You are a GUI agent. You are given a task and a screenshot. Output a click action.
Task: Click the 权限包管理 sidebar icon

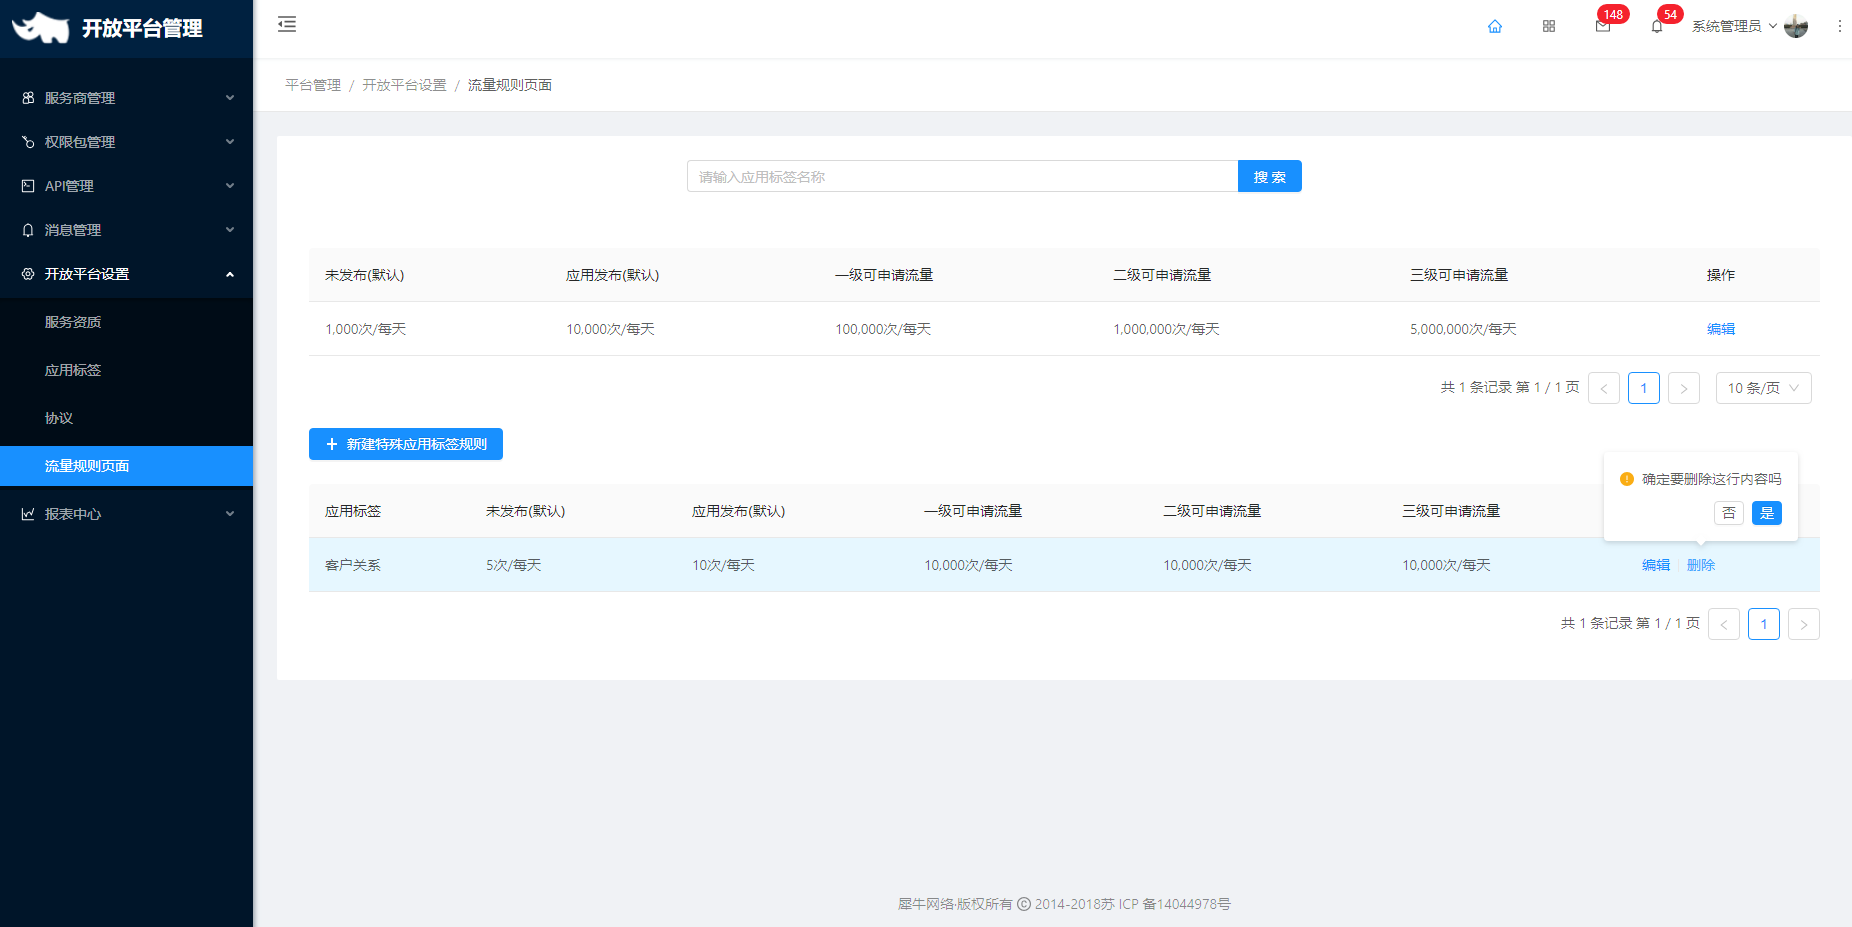pyautogui.click(x=28, y=142)
